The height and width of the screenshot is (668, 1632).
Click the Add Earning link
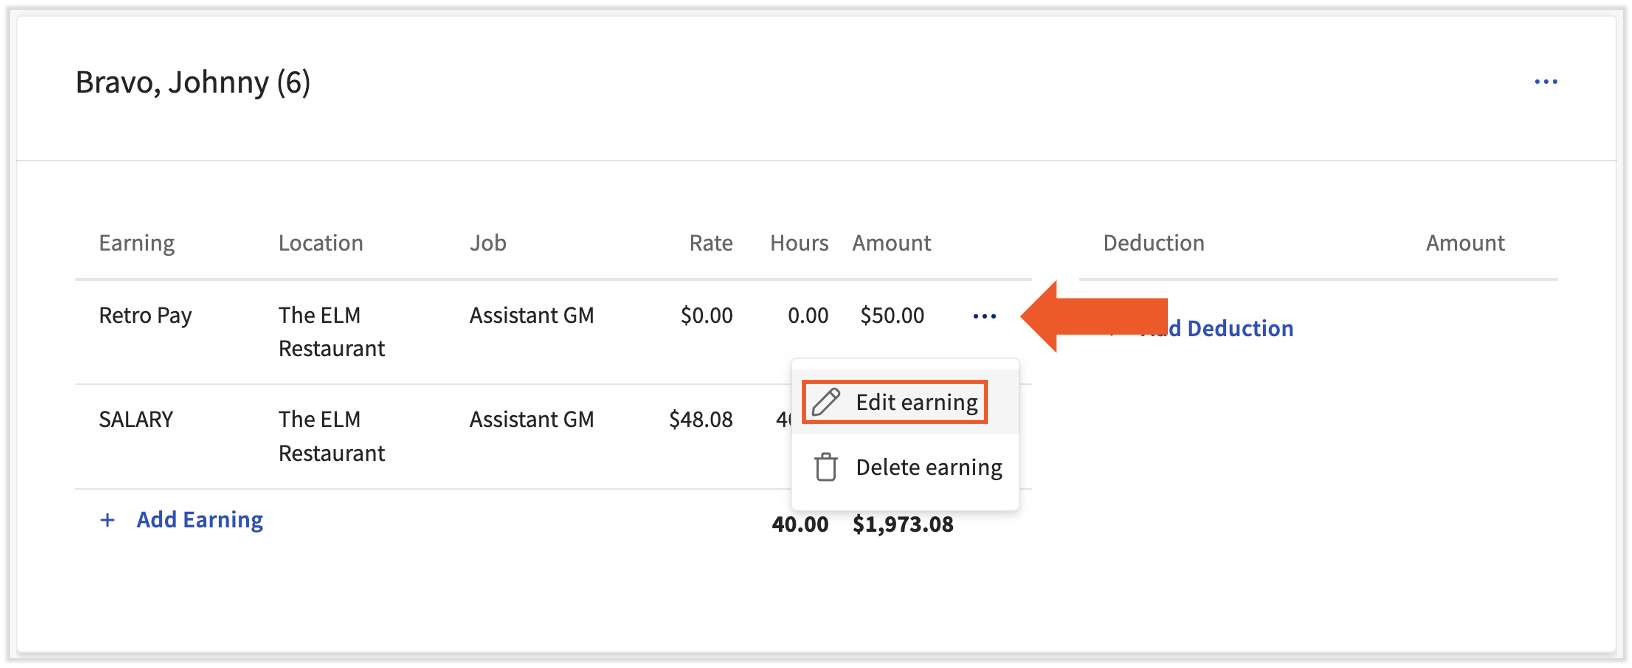pyautogui.click(x=199, y=520)
